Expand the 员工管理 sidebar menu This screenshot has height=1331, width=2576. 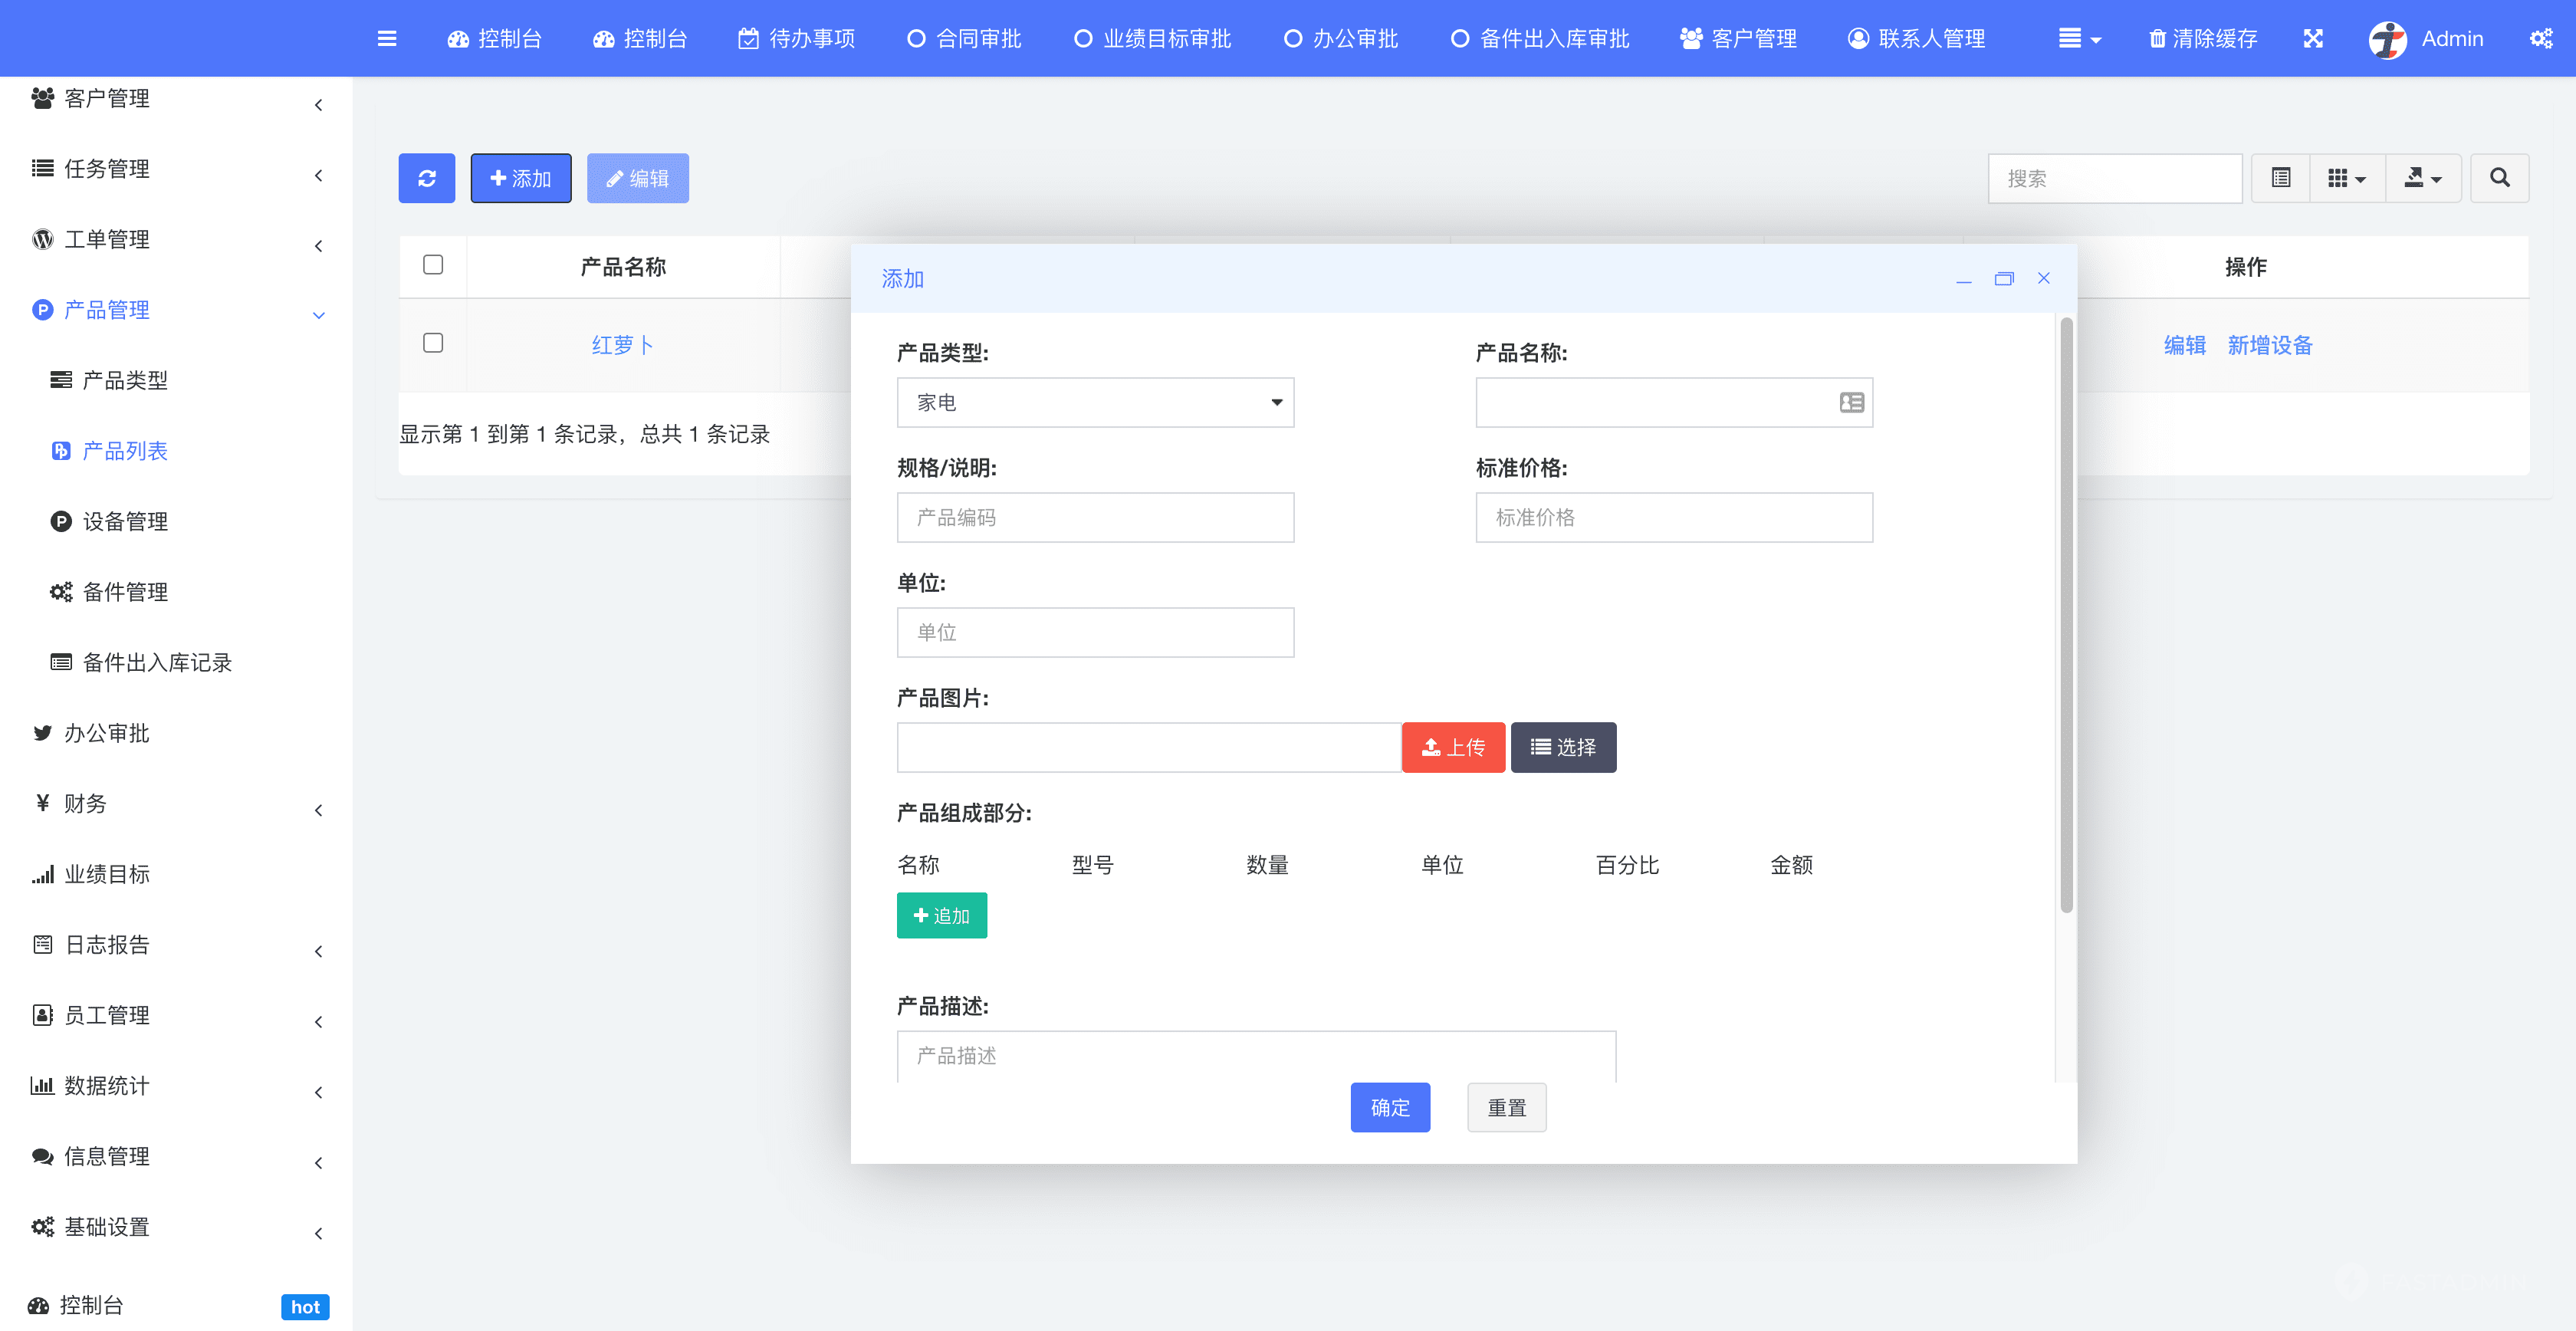pyautogui.click(x=176, y=1016)
